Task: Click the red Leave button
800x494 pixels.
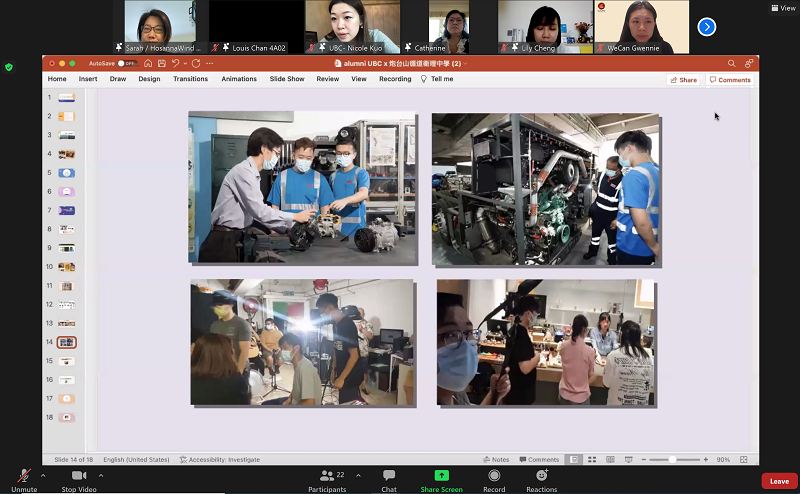Action: (x=779, y=481)
